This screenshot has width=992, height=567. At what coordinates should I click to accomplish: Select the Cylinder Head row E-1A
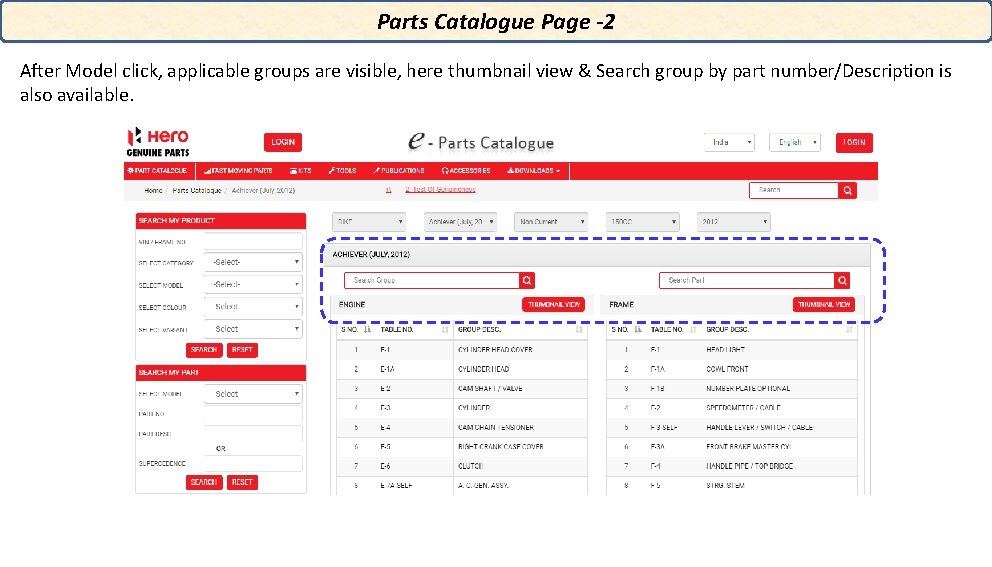tap(462, 370)
